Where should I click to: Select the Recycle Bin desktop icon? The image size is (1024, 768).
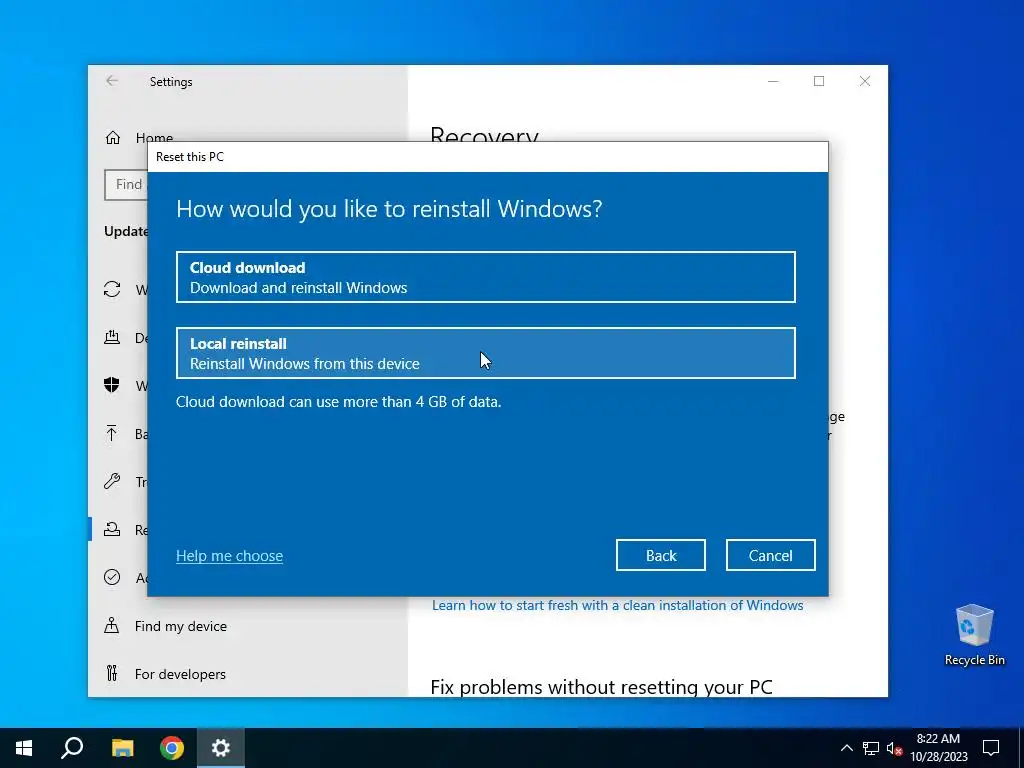pos(974,635)
